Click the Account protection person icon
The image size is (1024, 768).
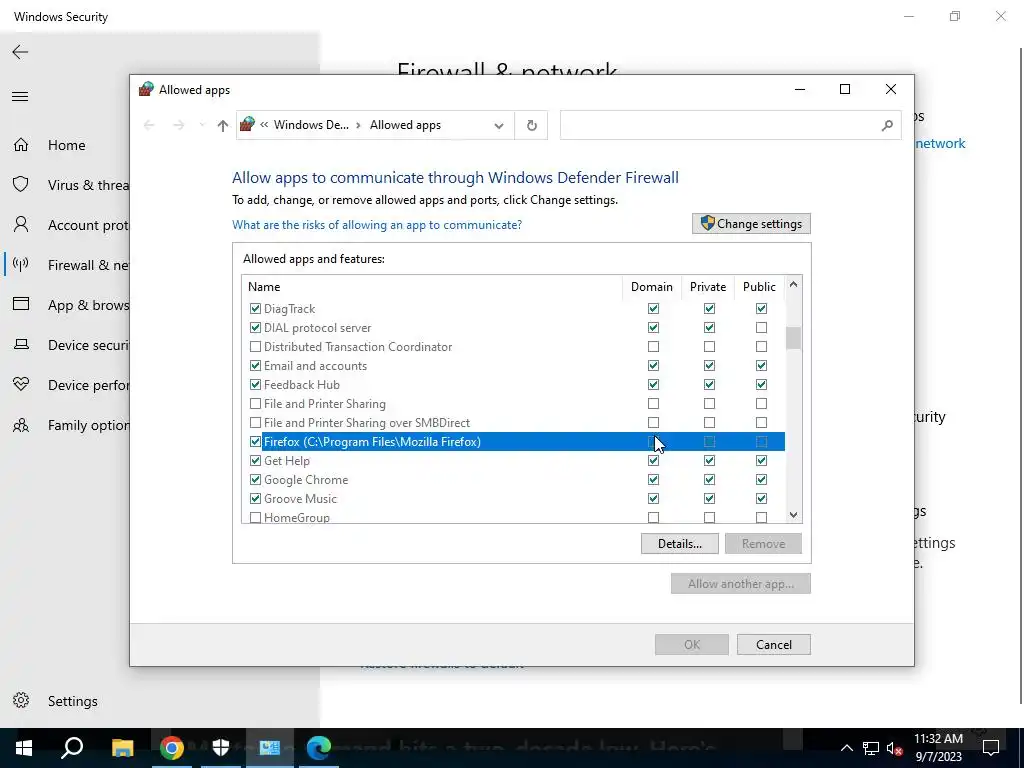click(x=21, y=225)
